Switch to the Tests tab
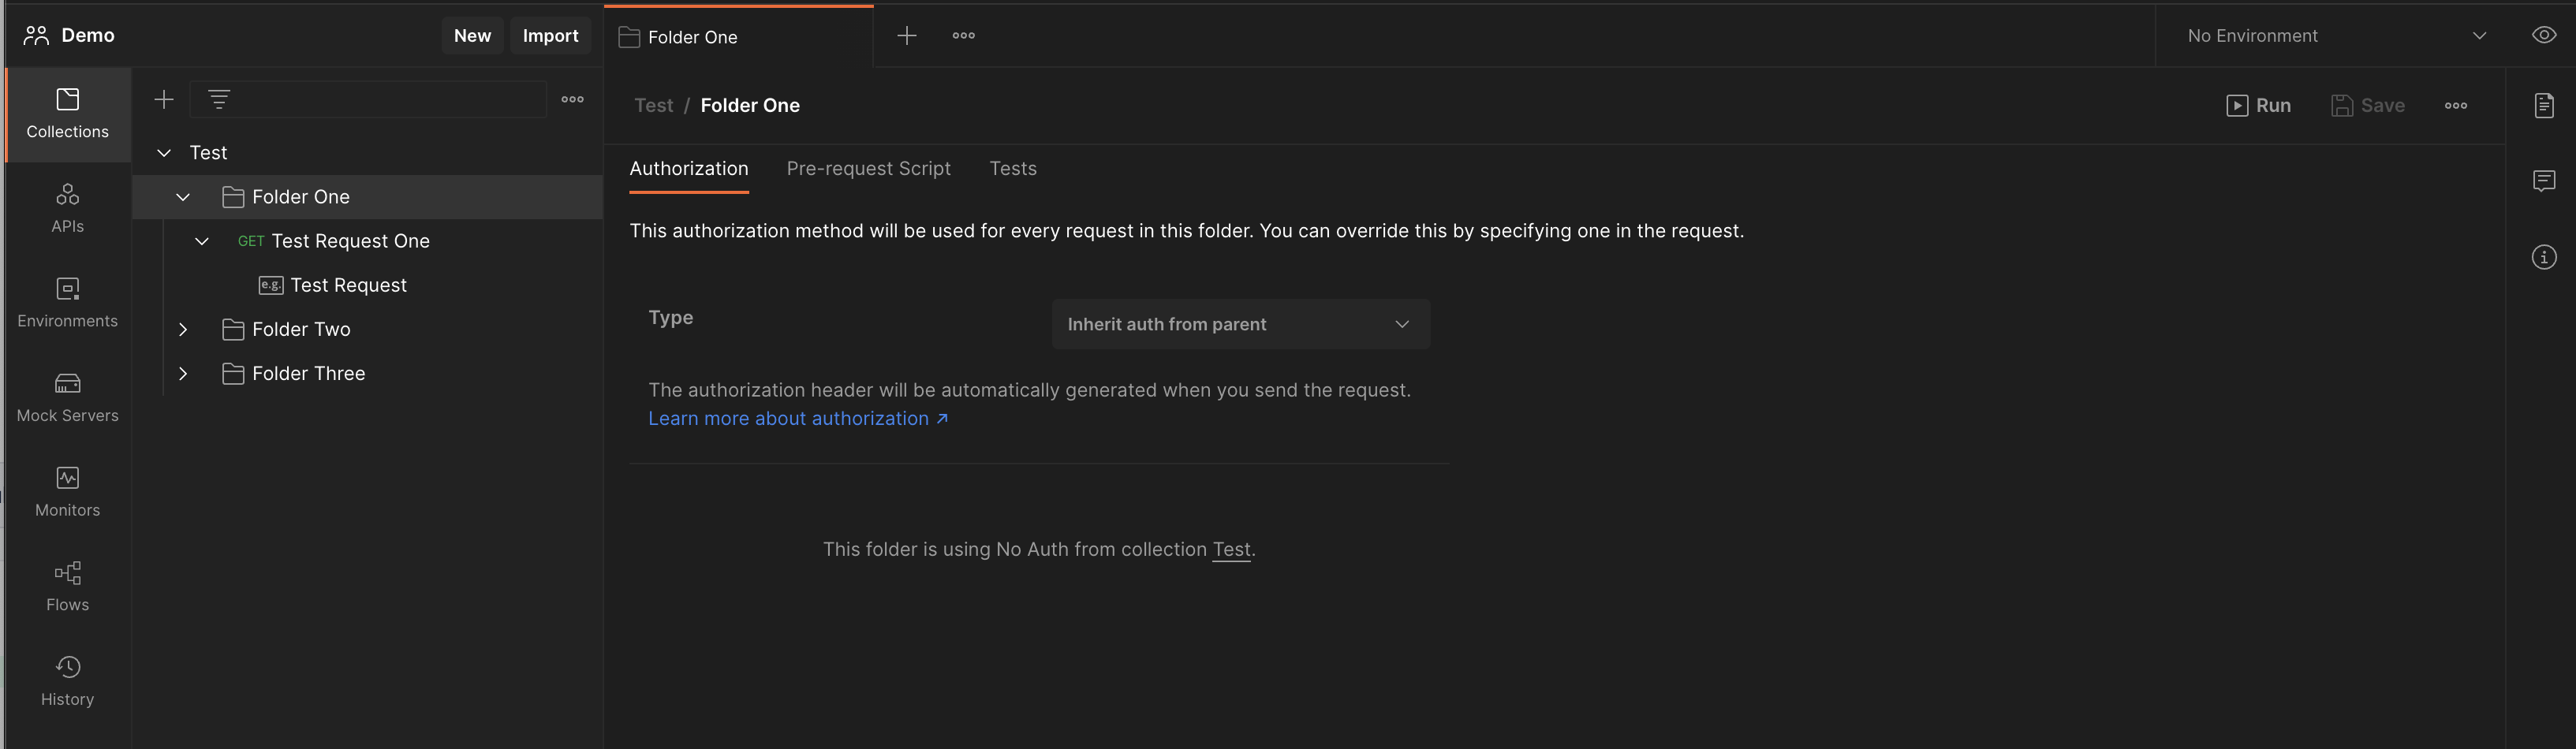Screen dimensions: 2576x749 [1012, 169]
